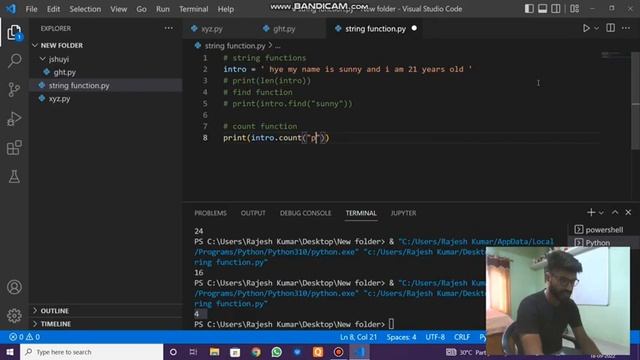Open the File menu
The height and width of the screenshot is (360, 640).
tap(31, 9)
